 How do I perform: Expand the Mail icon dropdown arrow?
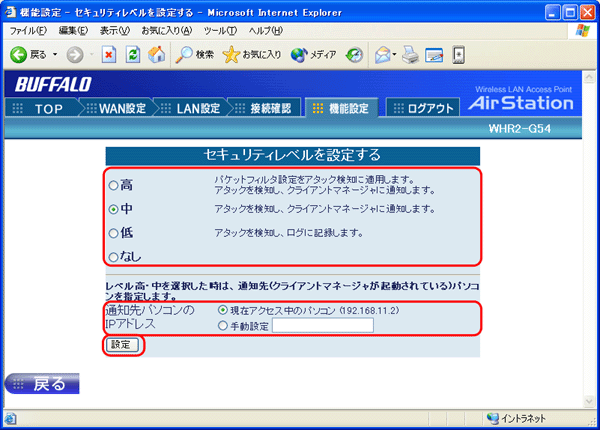click(x=395, y=55)
